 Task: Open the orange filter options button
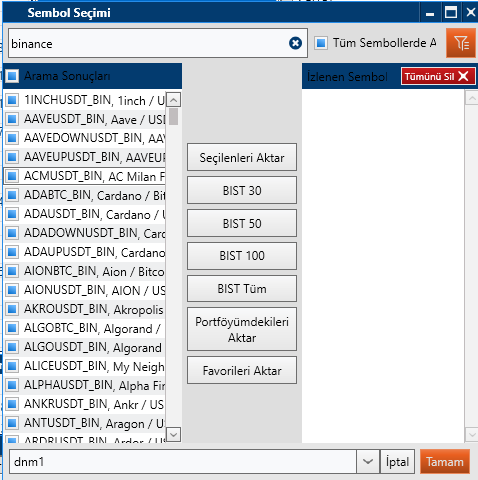[x=461, y=43]
